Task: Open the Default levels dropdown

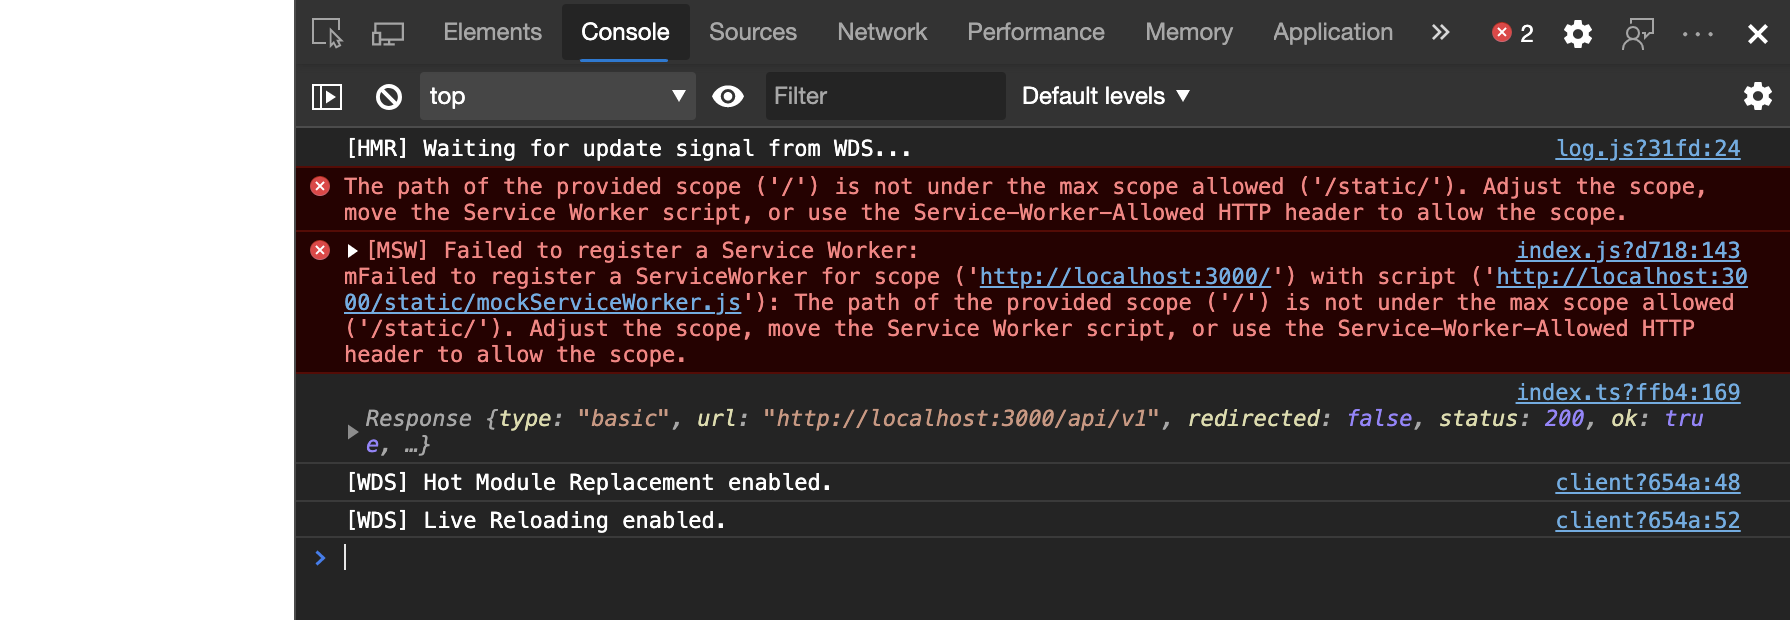Action: (1106, 96)
